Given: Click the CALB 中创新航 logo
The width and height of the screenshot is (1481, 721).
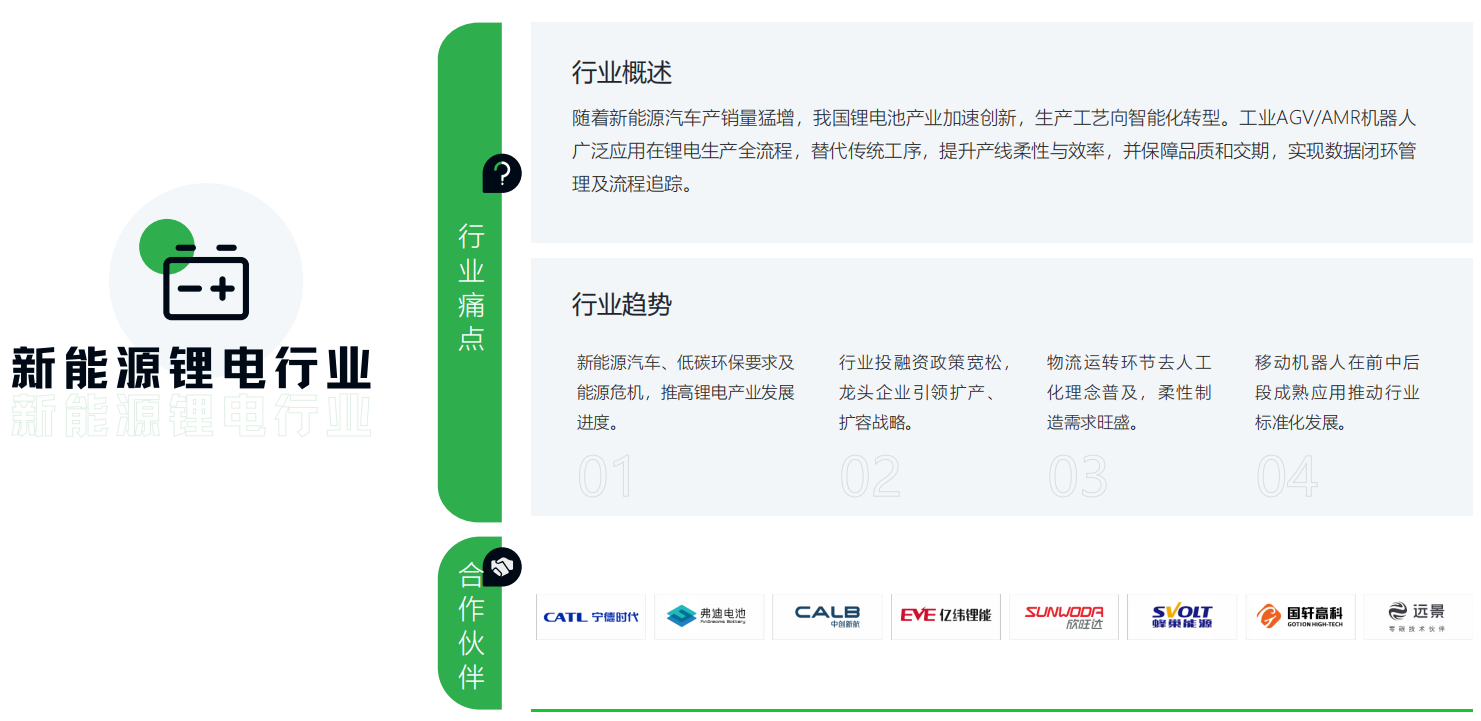Looking at the screenshot, I should tap(827, 616).
